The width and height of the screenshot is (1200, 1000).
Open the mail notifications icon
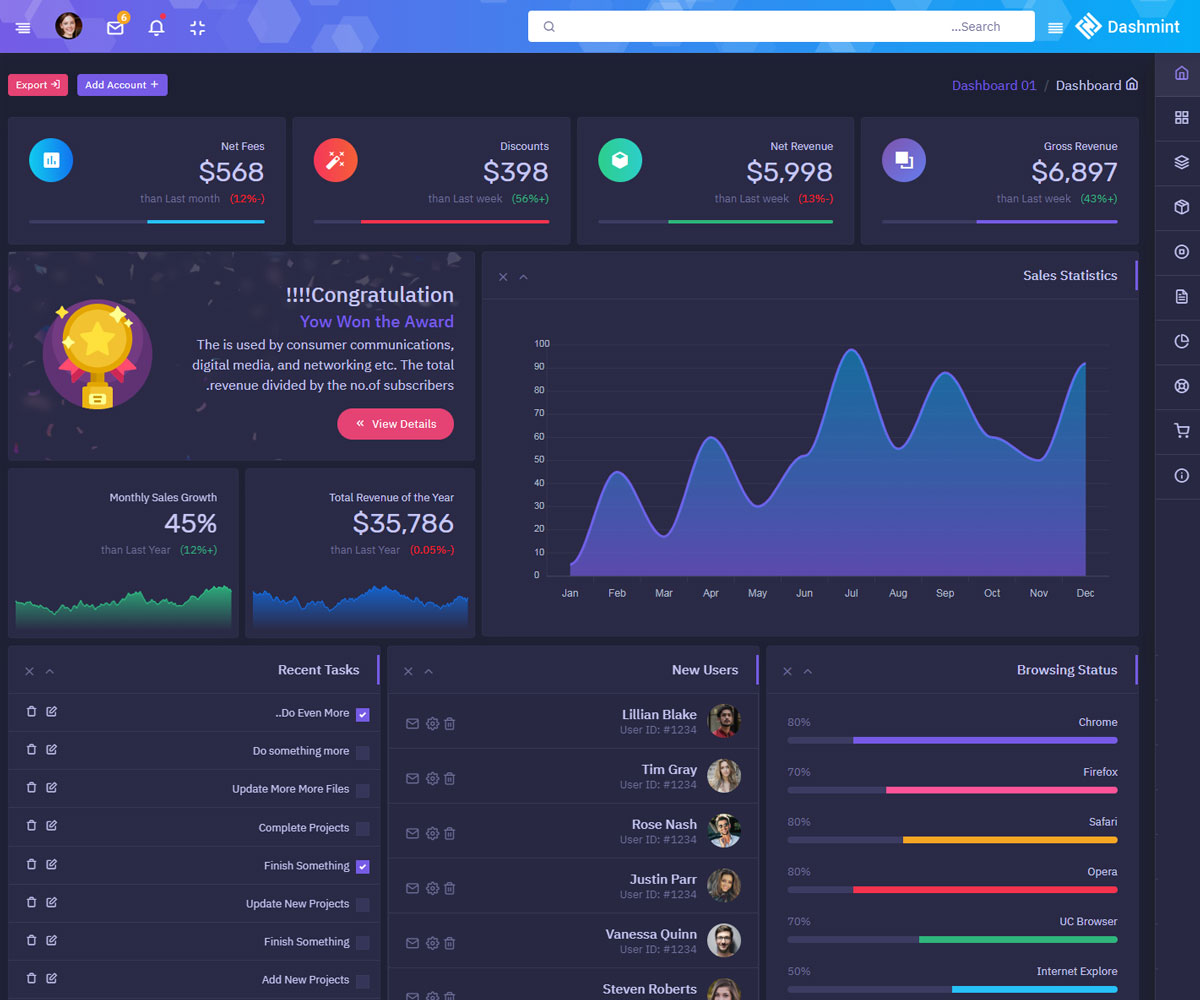point(115,28)
